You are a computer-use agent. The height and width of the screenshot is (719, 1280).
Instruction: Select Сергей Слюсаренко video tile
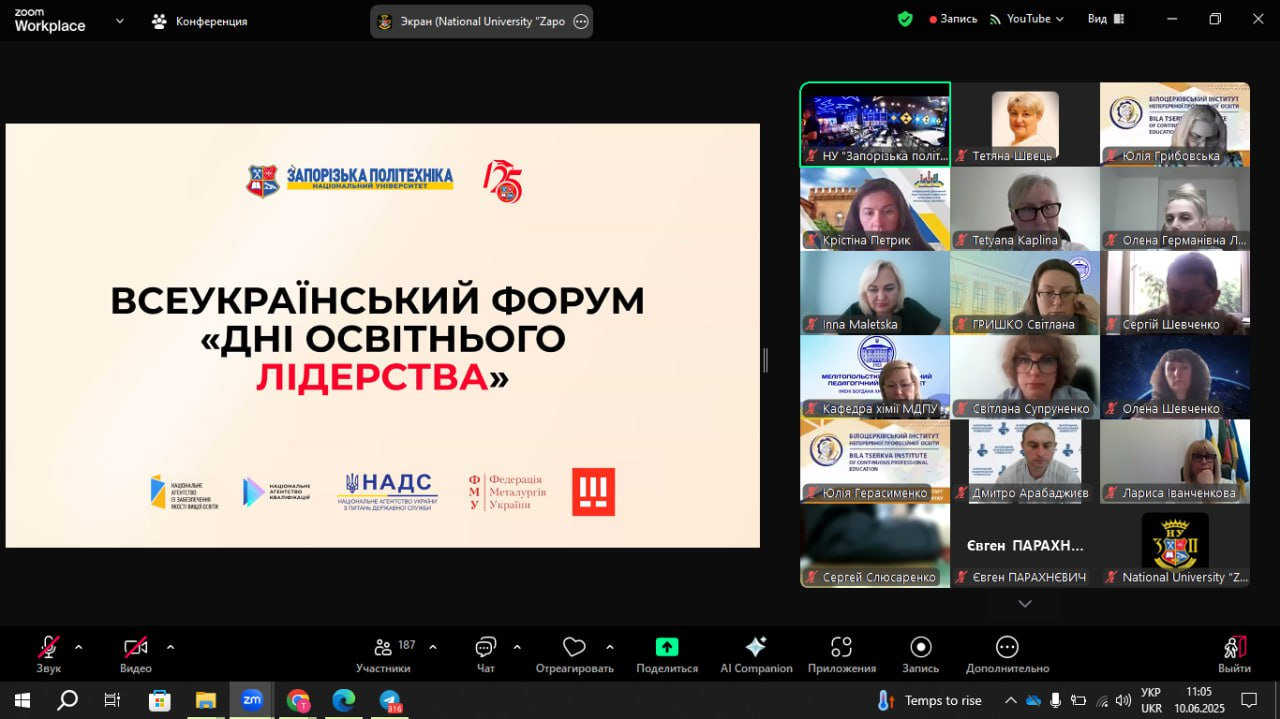click(875, 544)
